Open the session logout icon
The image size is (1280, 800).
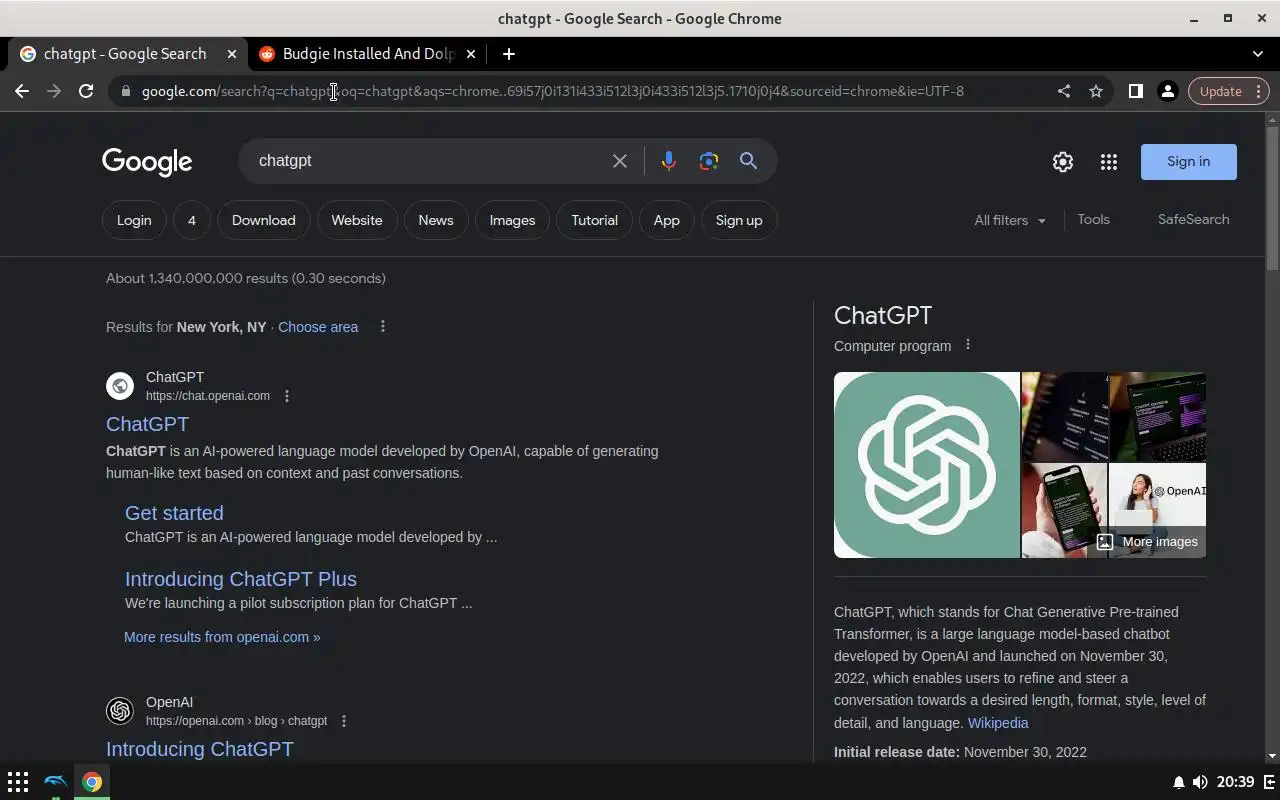(1269, 782)
